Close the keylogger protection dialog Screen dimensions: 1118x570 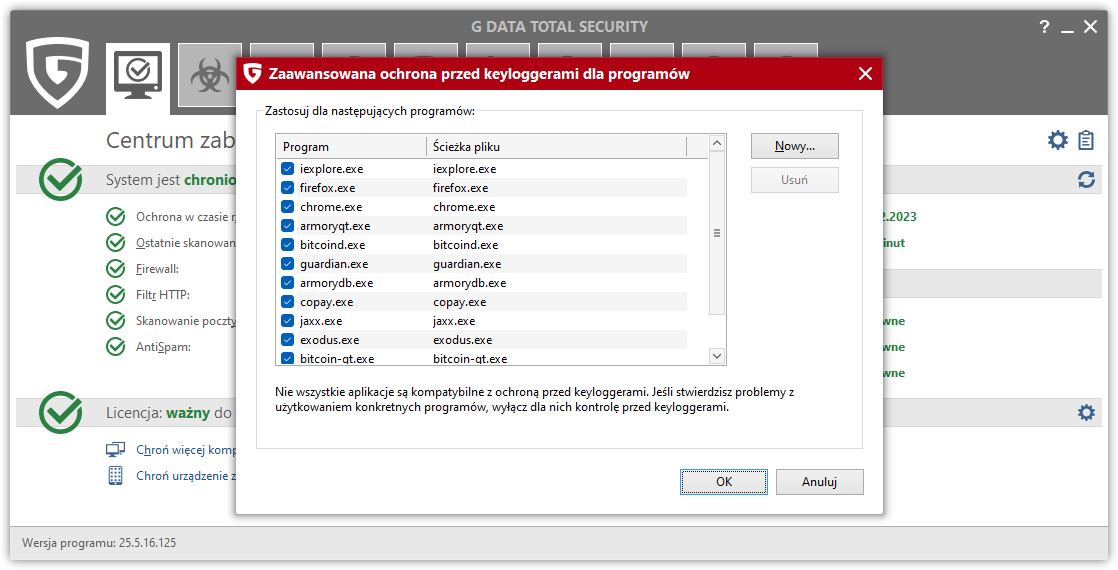[x=865, y=73]
